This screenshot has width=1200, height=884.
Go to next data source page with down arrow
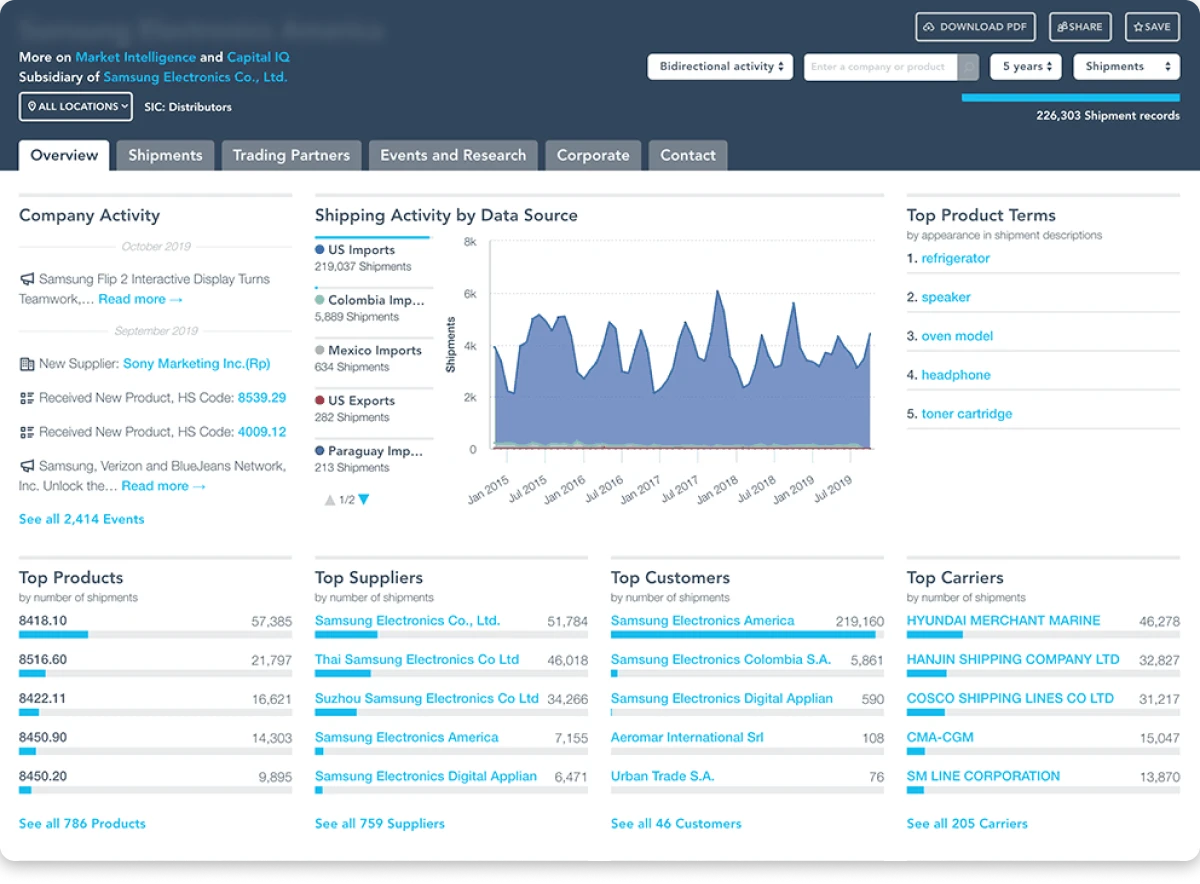click(x=363, y=500)
